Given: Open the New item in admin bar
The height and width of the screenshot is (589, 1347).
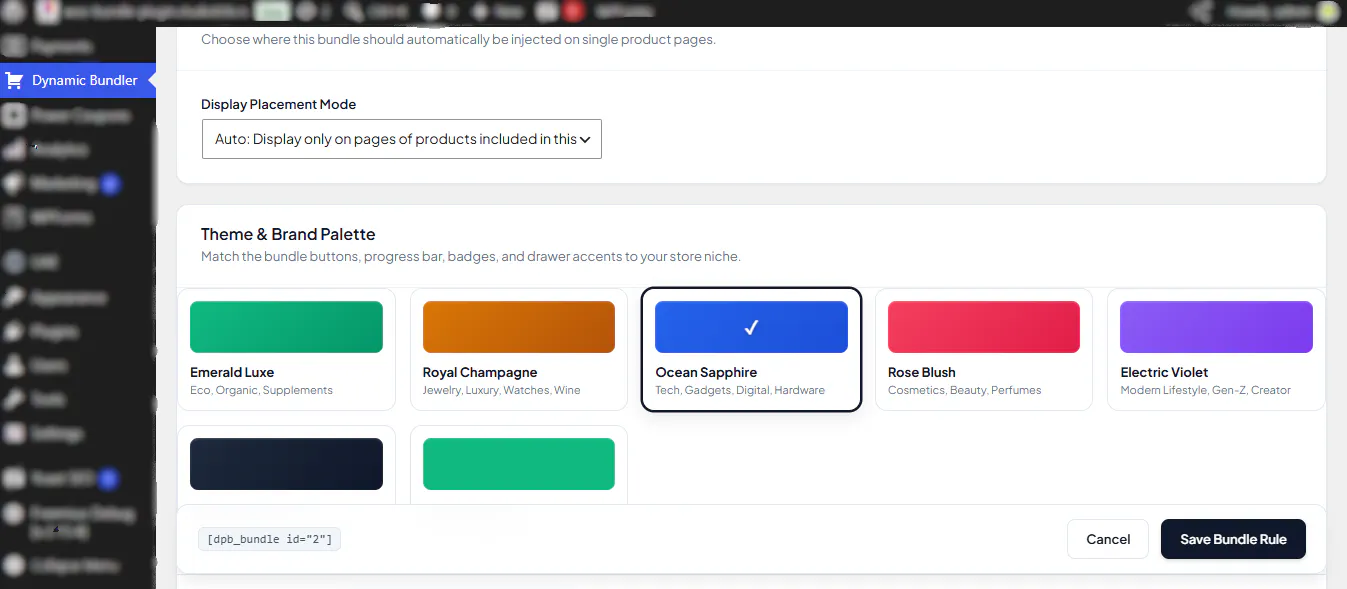Looking at the screenshot, I should click(x=497, y=12).
